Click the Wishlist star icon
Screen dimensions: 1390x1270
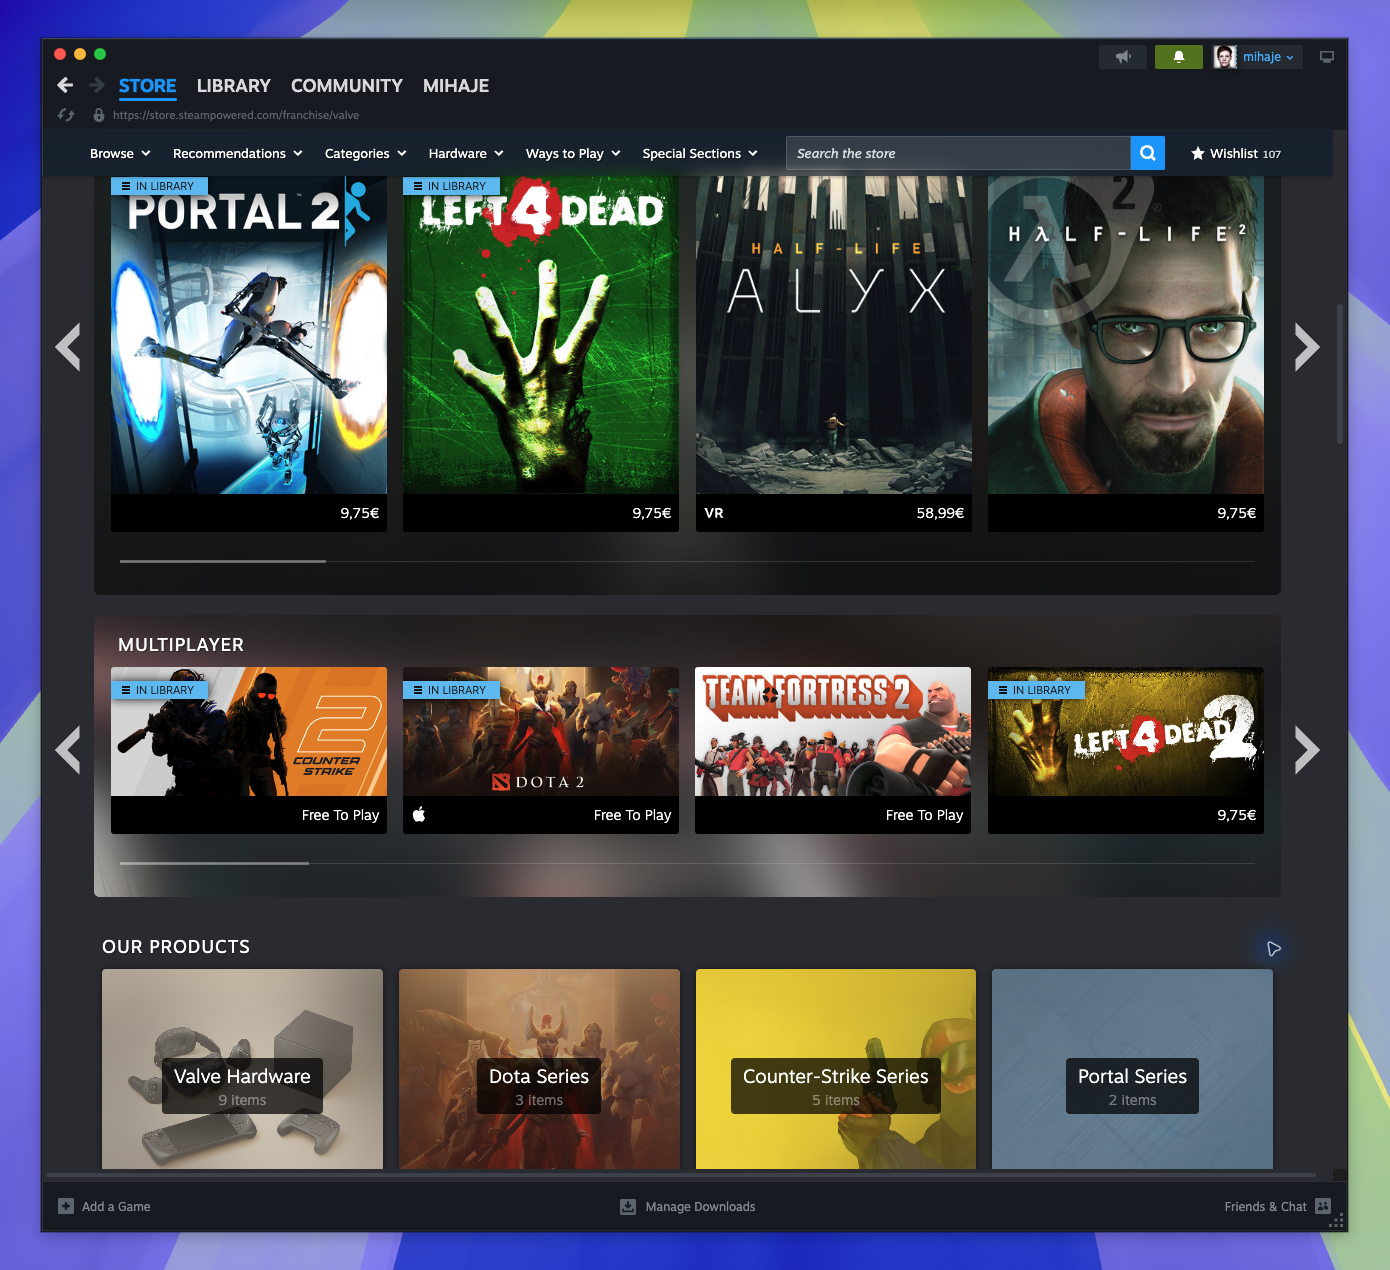[x=1198, y=154]
